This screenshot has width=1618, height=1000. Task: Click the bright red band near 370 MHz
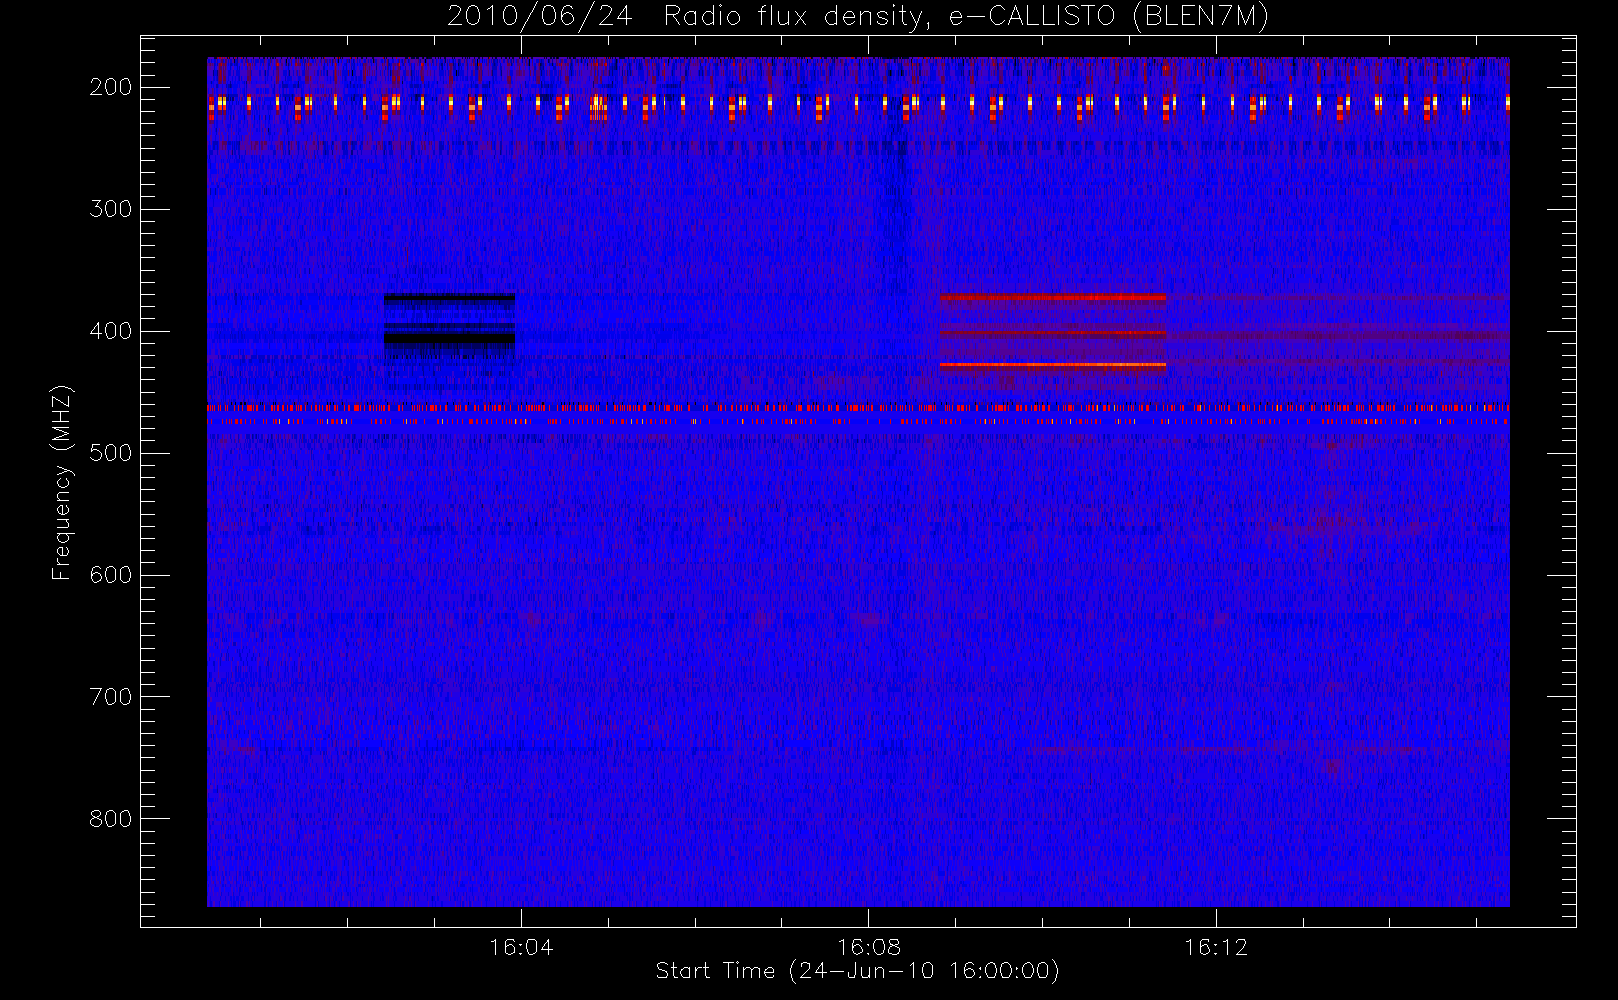click(1053, 297)
